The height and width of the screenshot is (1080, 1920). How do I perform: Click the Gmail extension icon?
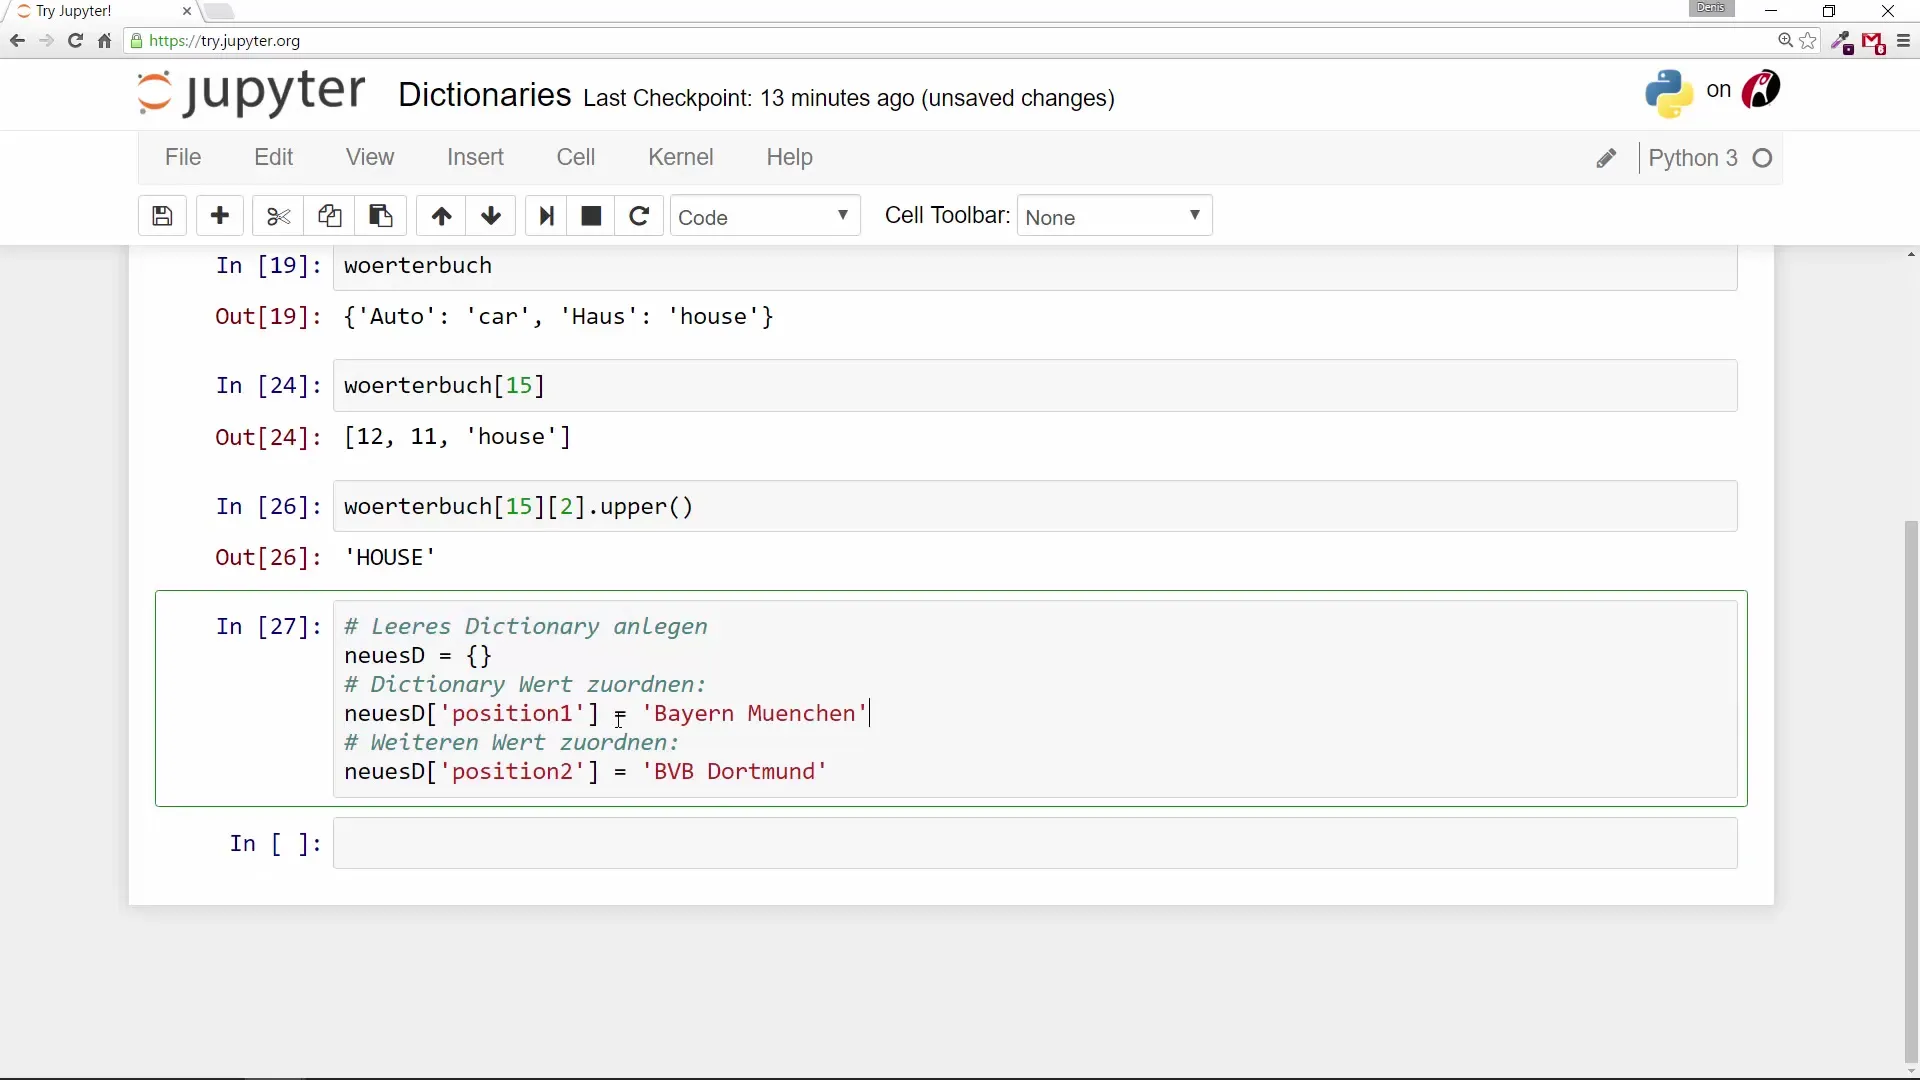pyautogui.click(x=1874, y=42)
